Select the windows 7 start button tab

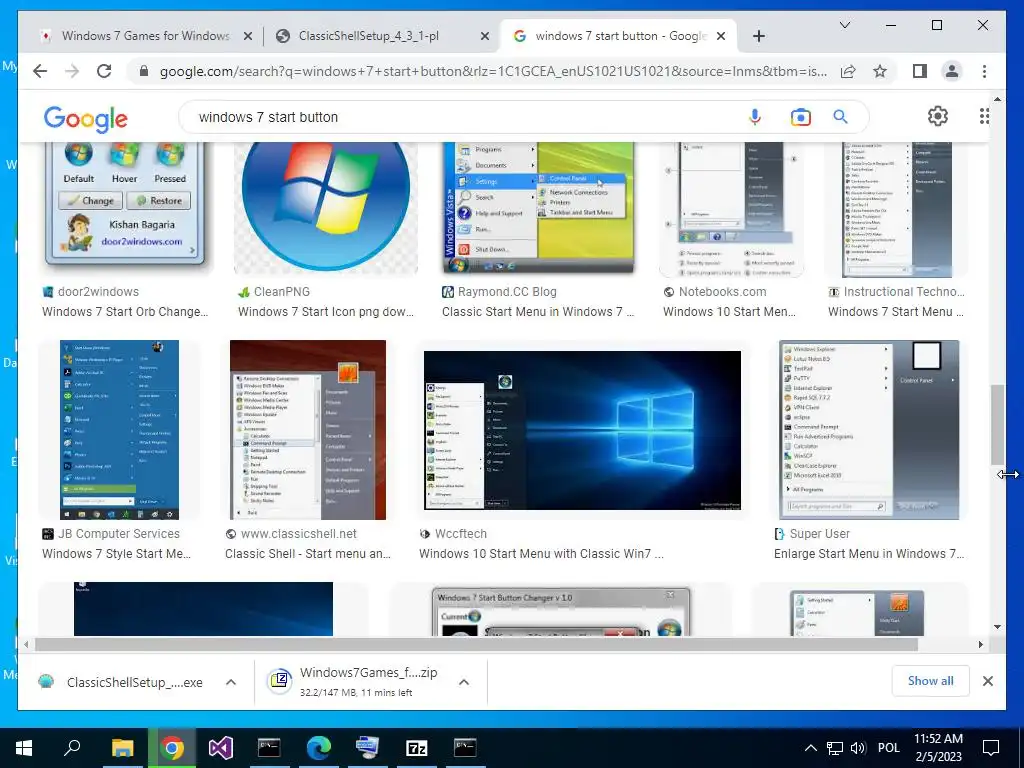tap(618, 36)
